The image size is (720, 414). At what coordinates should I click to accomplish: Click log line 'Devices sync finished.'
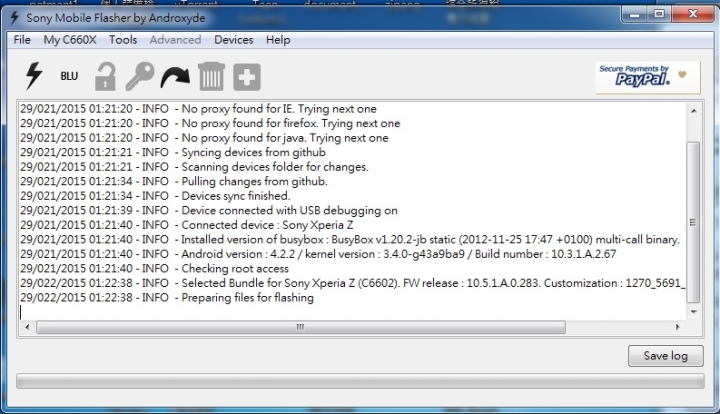point(155,196)
